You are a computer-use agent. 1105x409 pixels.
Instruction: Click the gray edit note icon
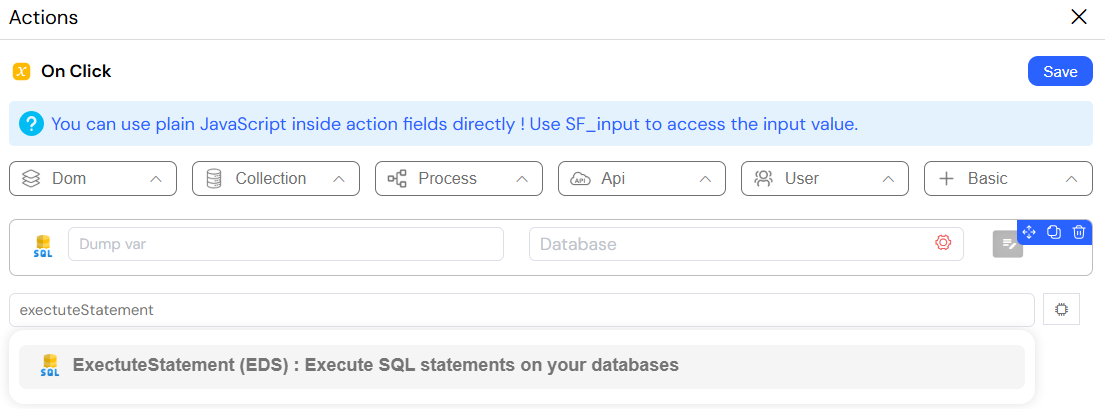click(x=1008, y=244)
